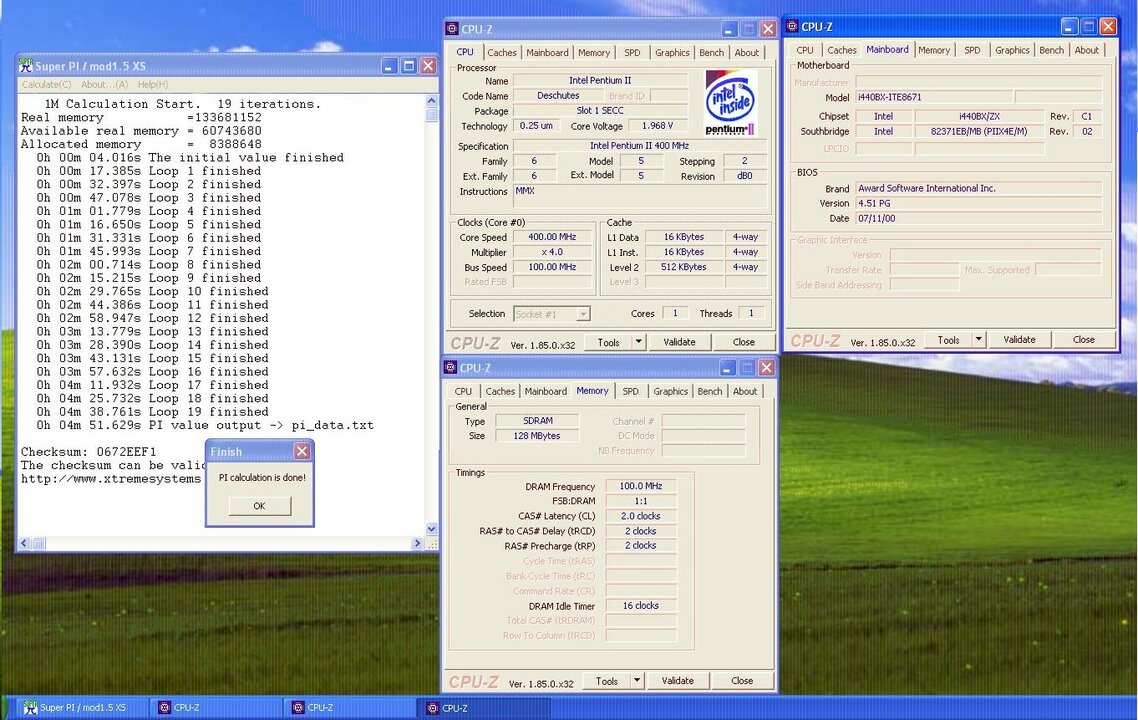Screen dimensions: 1138x720
Task: Open Tools dropdown arrow in CPU tab window
Action: tap(638, 342)
